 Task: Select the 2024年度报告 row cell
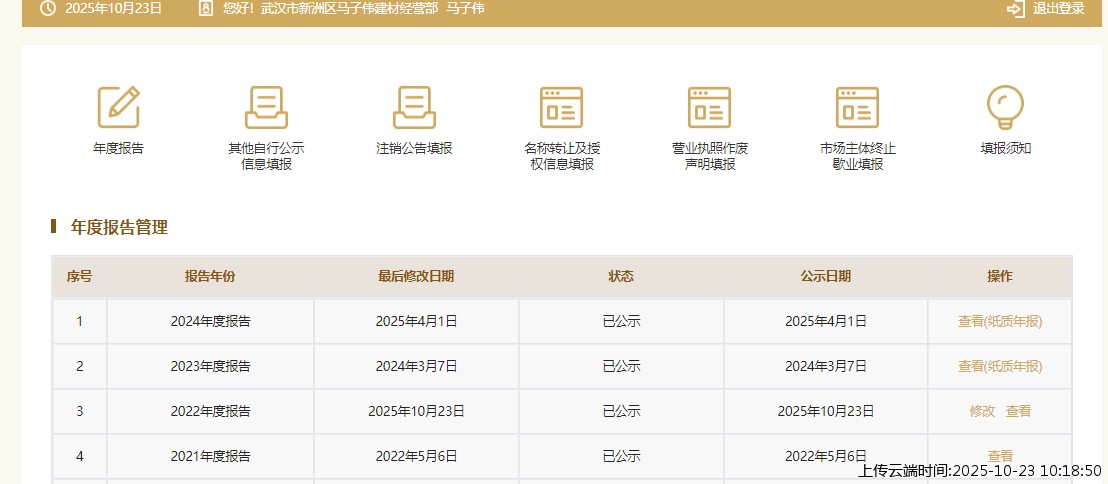point(210,322)
